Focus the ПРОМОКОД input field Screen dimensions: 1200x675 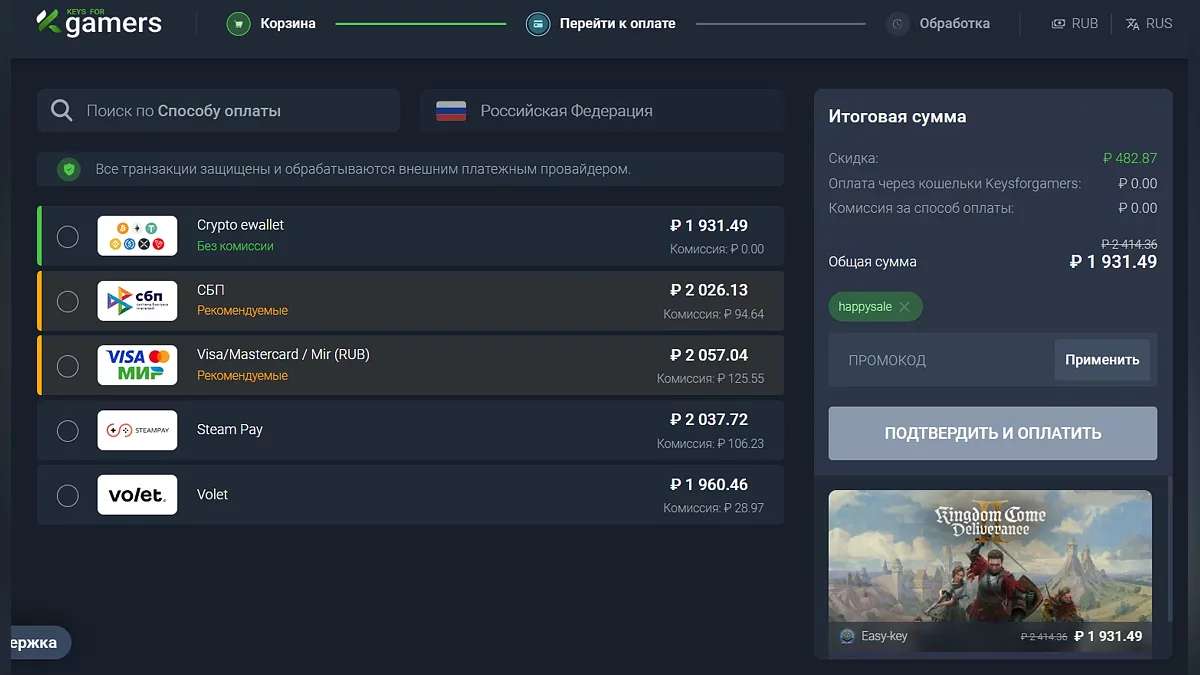point(940,360)
